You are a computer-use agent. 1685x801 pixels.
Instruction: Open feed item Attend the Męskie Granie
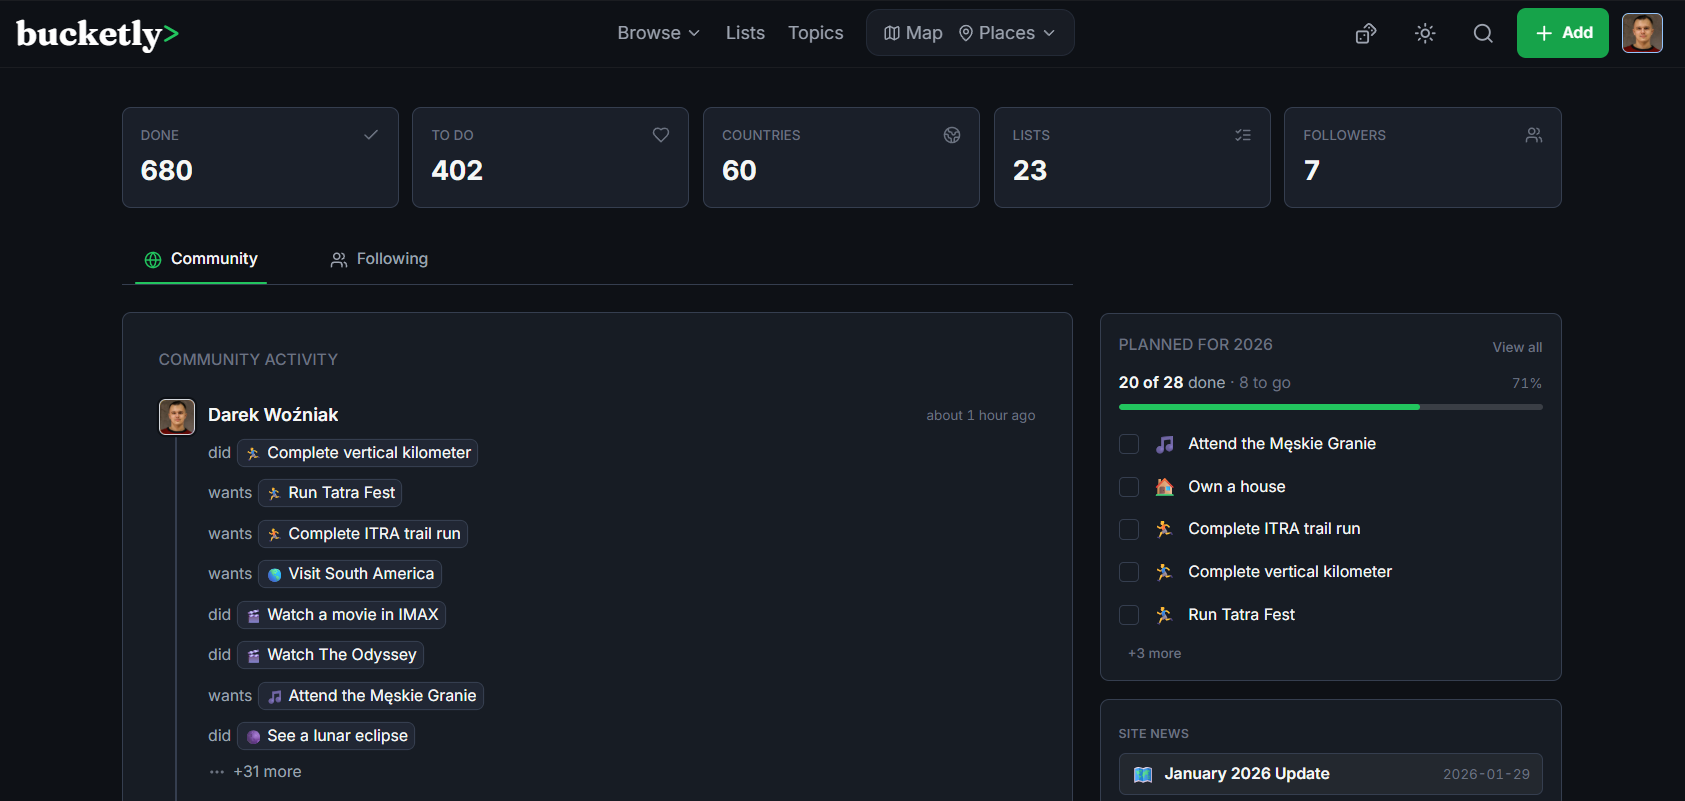coord(371,696)
